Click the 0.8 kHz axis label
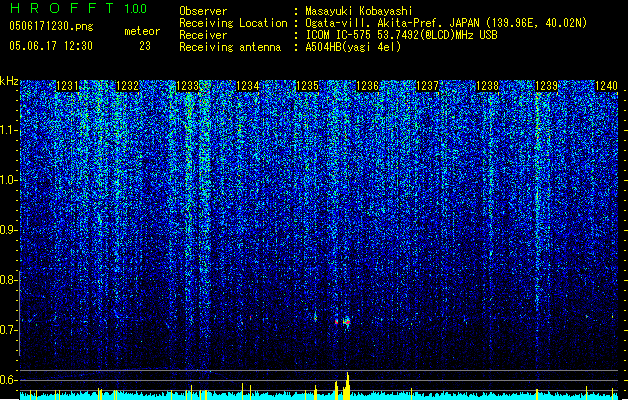 [x=9, y=280]
